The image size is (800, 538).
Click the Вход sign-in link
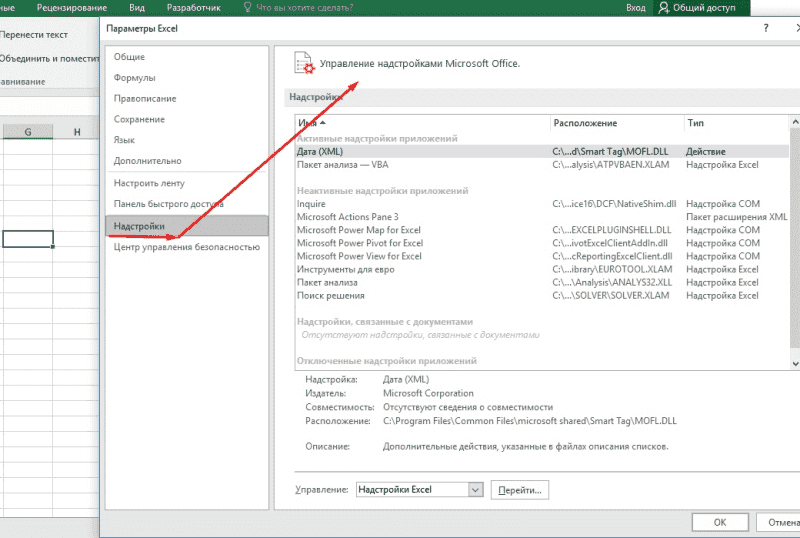[x=636, y=8]
